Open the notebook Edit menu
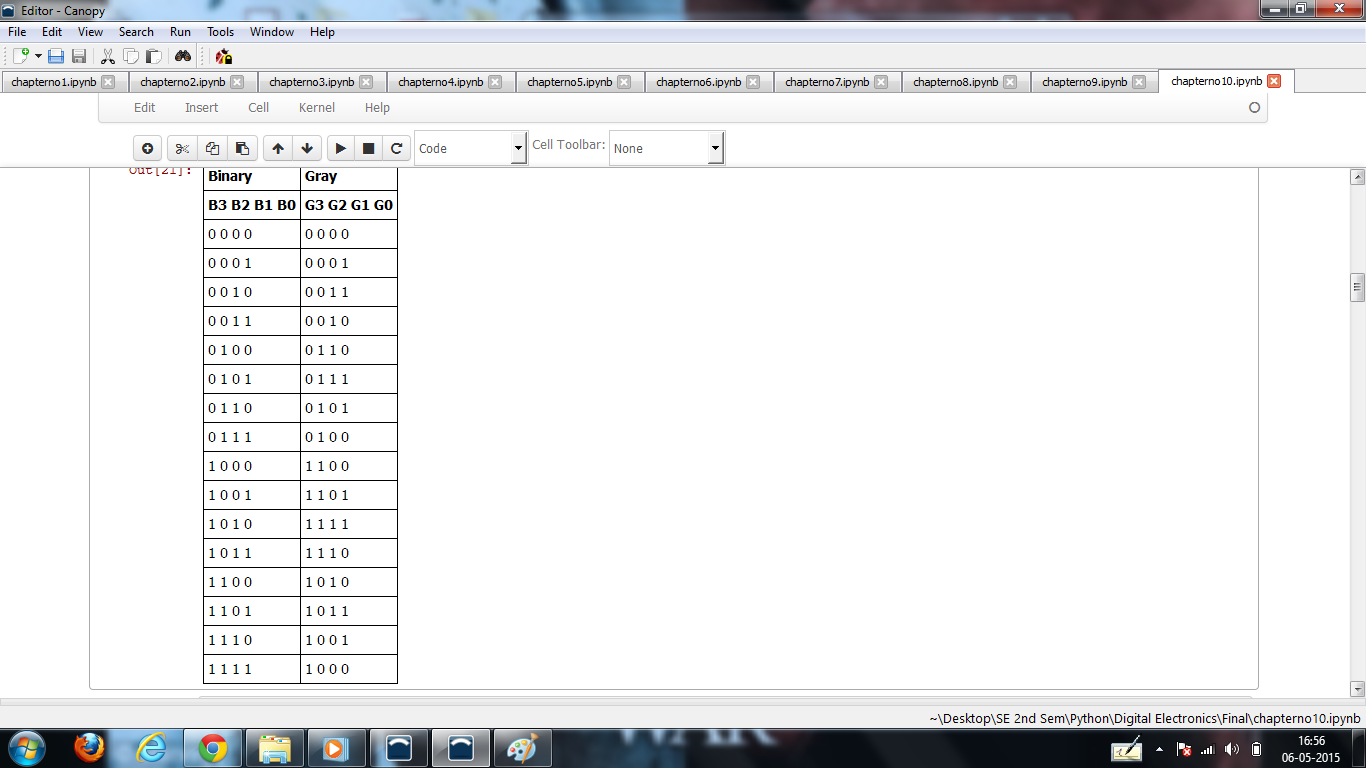Viewport: 1366px width, 768px height. pyautogui.click(x=145, y=108)
